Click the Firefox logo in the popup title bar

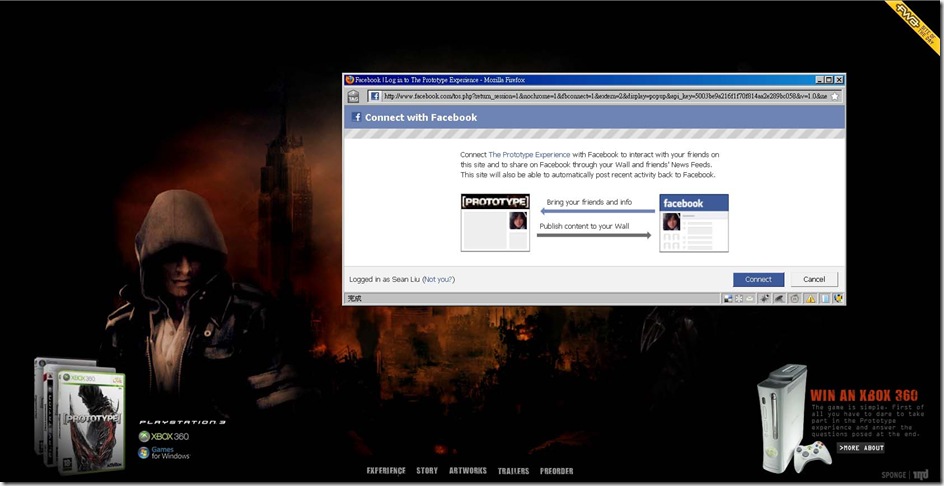pos(349,79)
